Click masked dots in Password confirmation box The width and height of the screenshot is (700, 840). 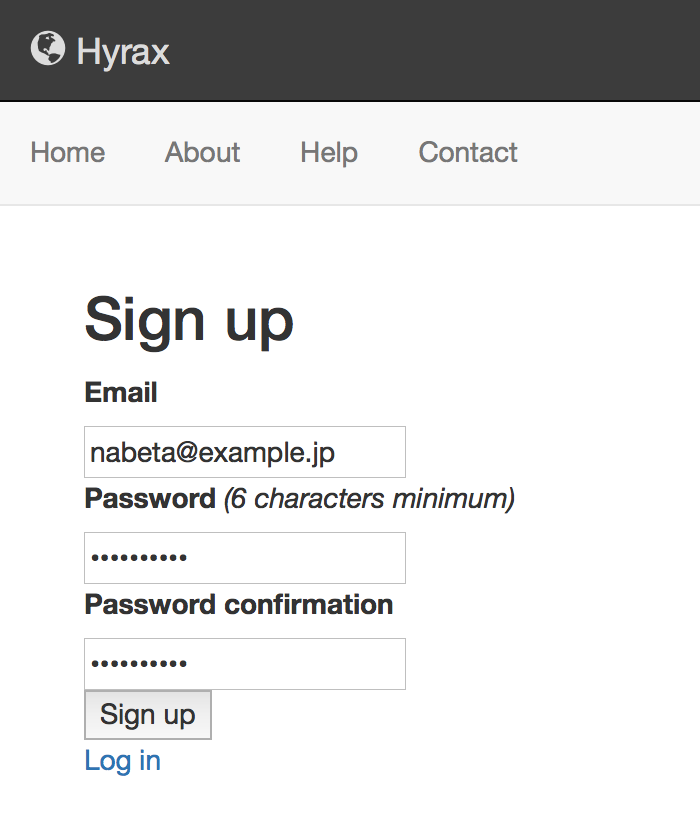click(139, 664)
